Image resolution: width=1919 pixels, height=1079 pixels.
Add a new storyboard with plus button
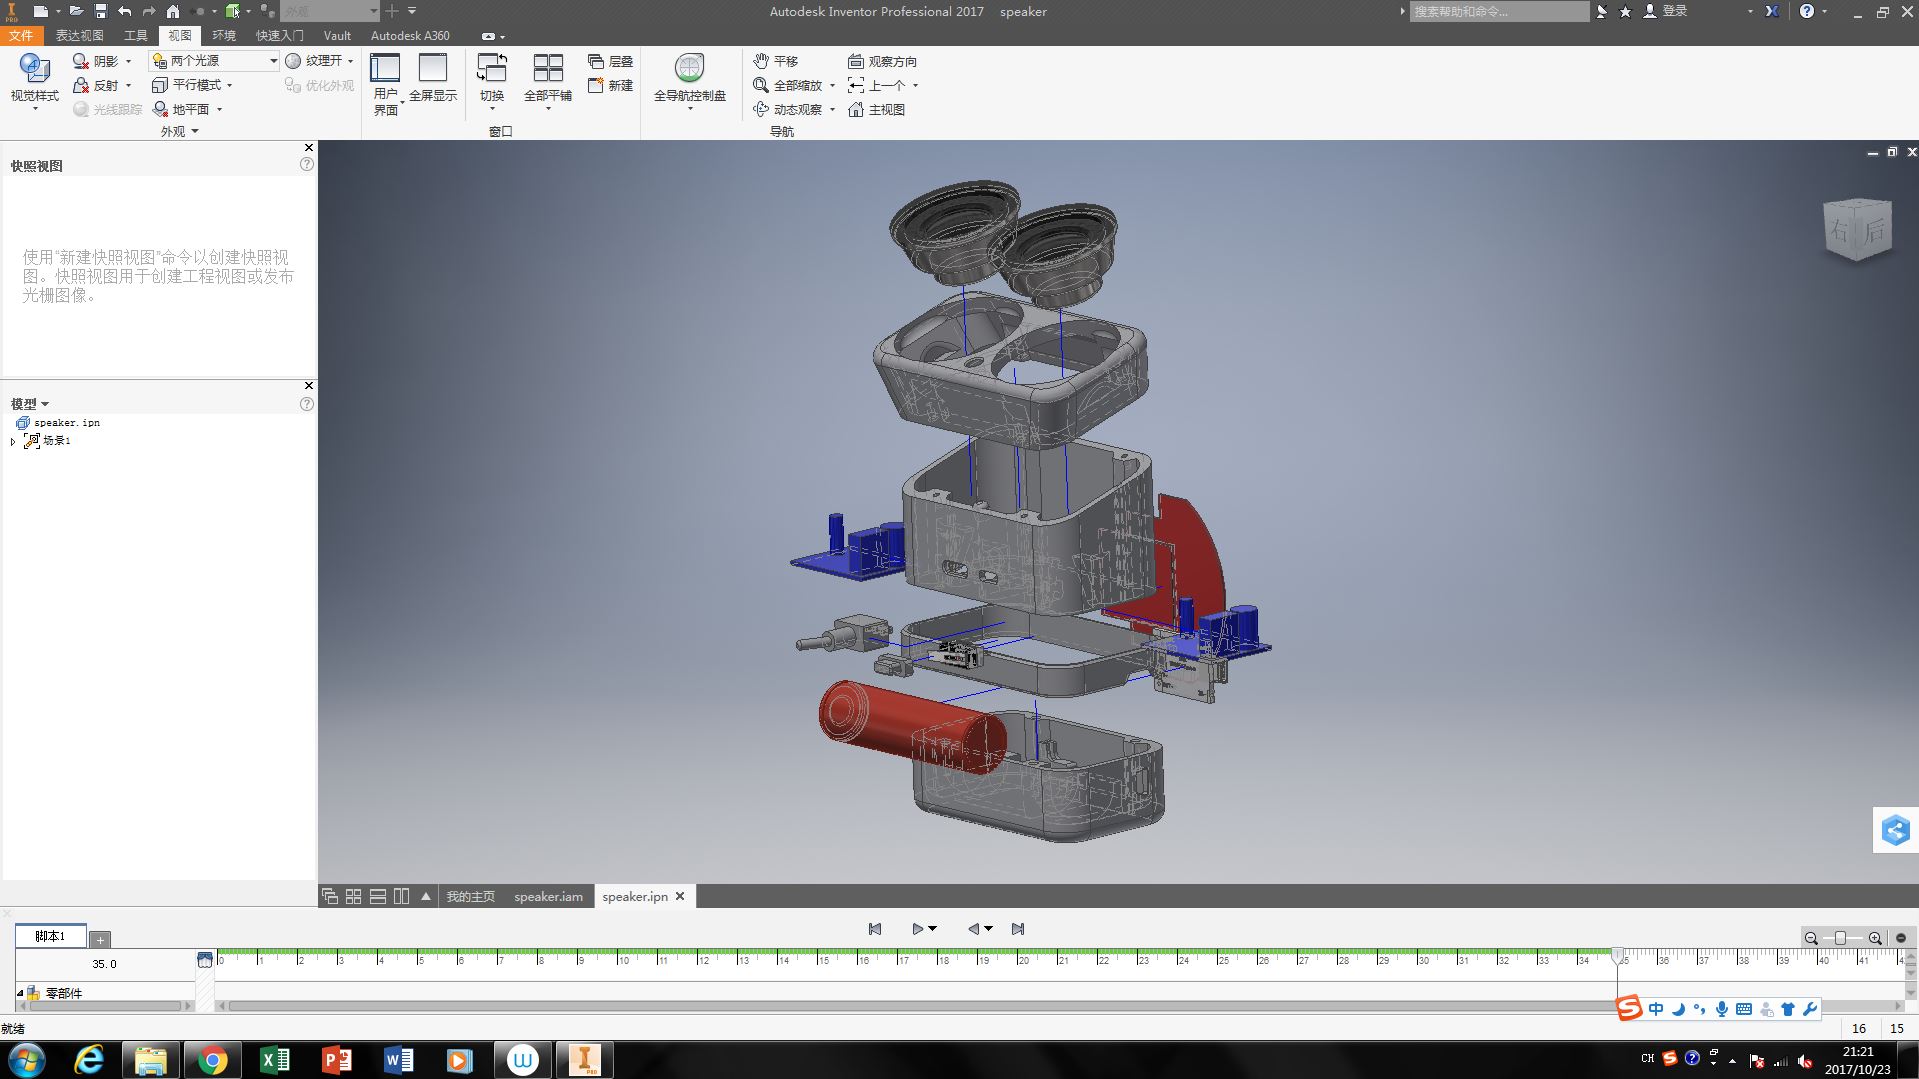(100, 939)
